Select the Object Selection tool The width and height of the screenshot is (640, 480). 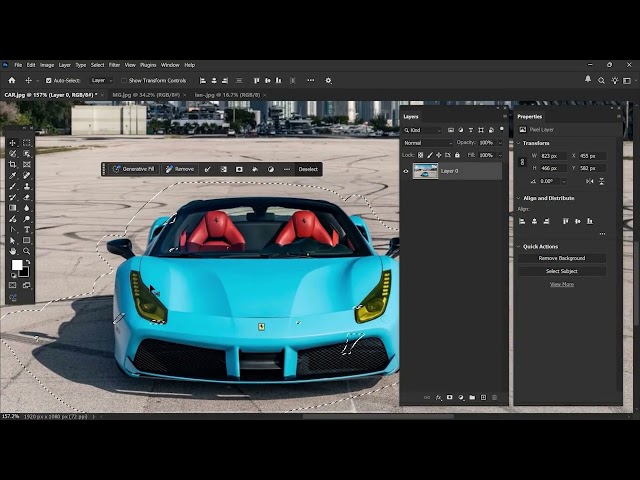[27, 154]
